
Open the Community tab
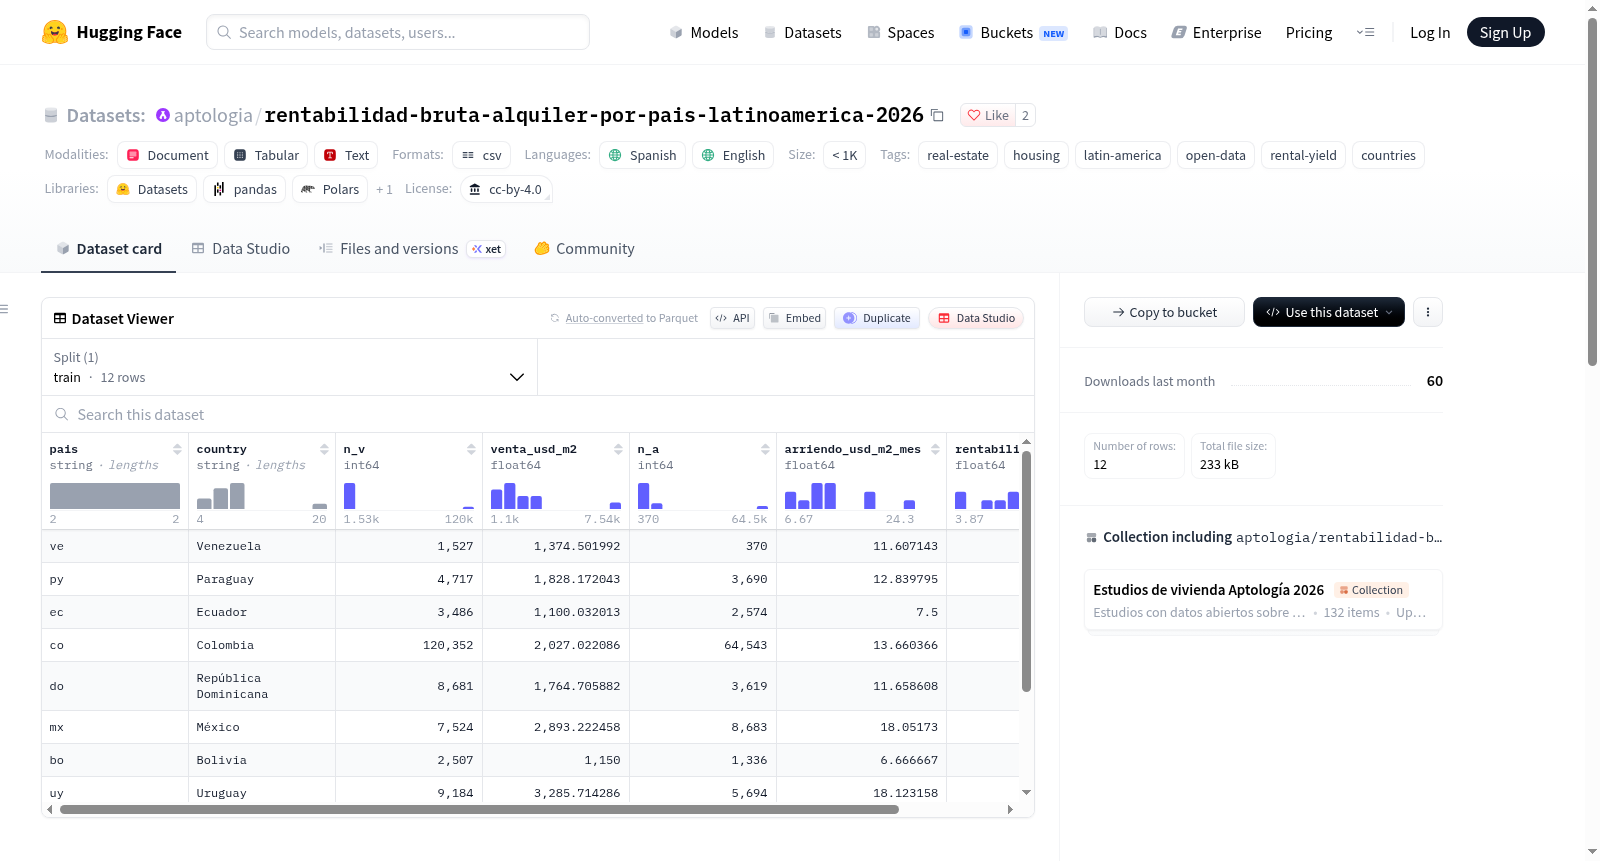(x=584, y=249)
